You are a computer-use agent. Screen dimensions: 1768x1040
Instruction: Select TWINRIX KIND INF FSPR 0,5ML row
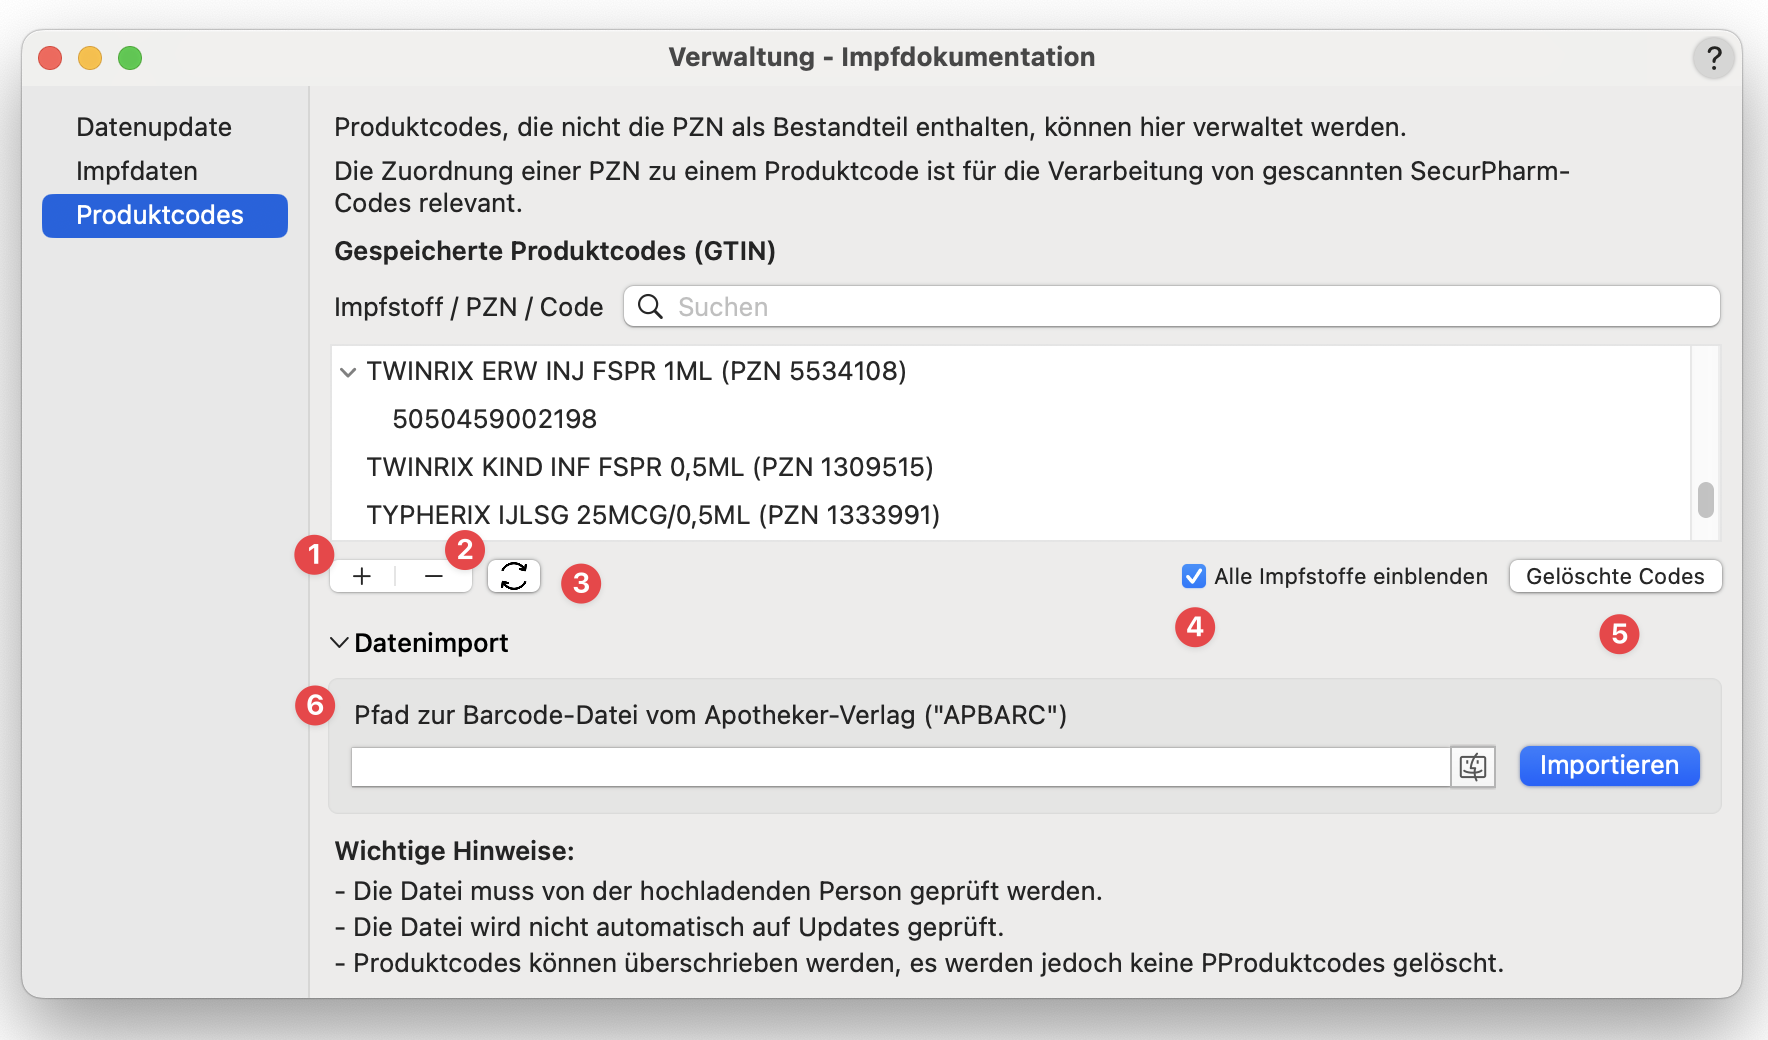tap(650, 467)
